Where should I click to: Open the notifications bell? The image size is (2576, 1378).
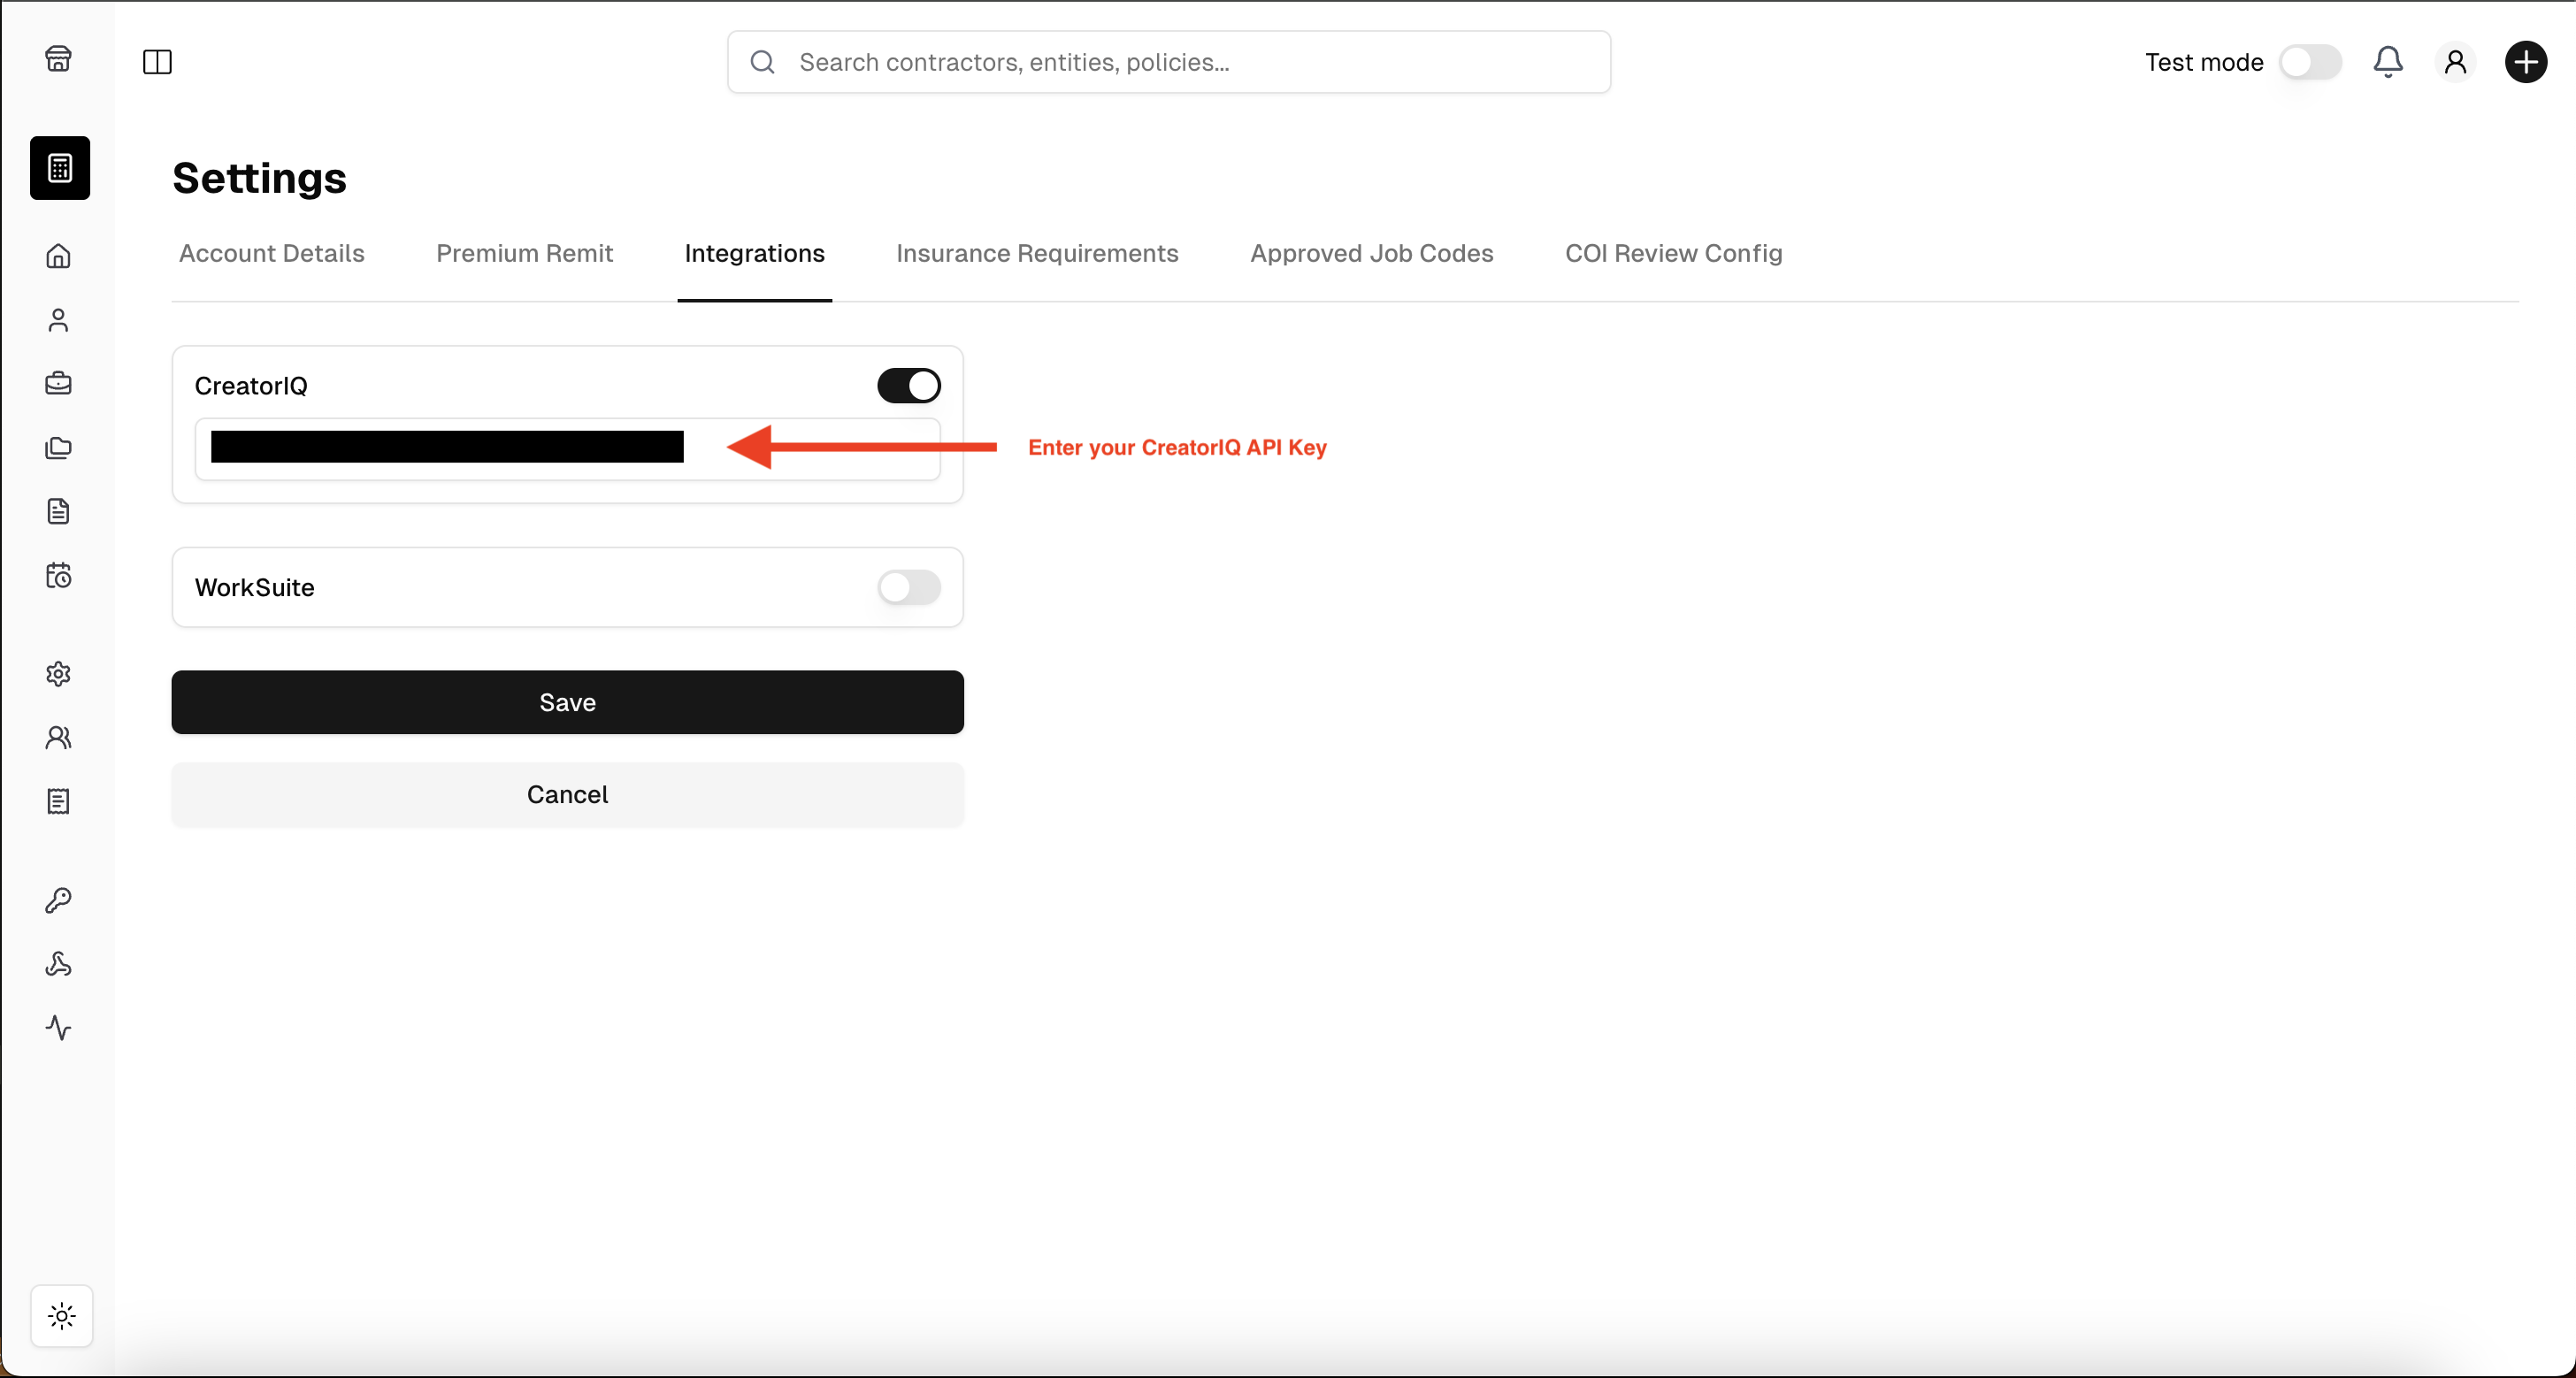pyautogui.click(x=2388, y=62)
